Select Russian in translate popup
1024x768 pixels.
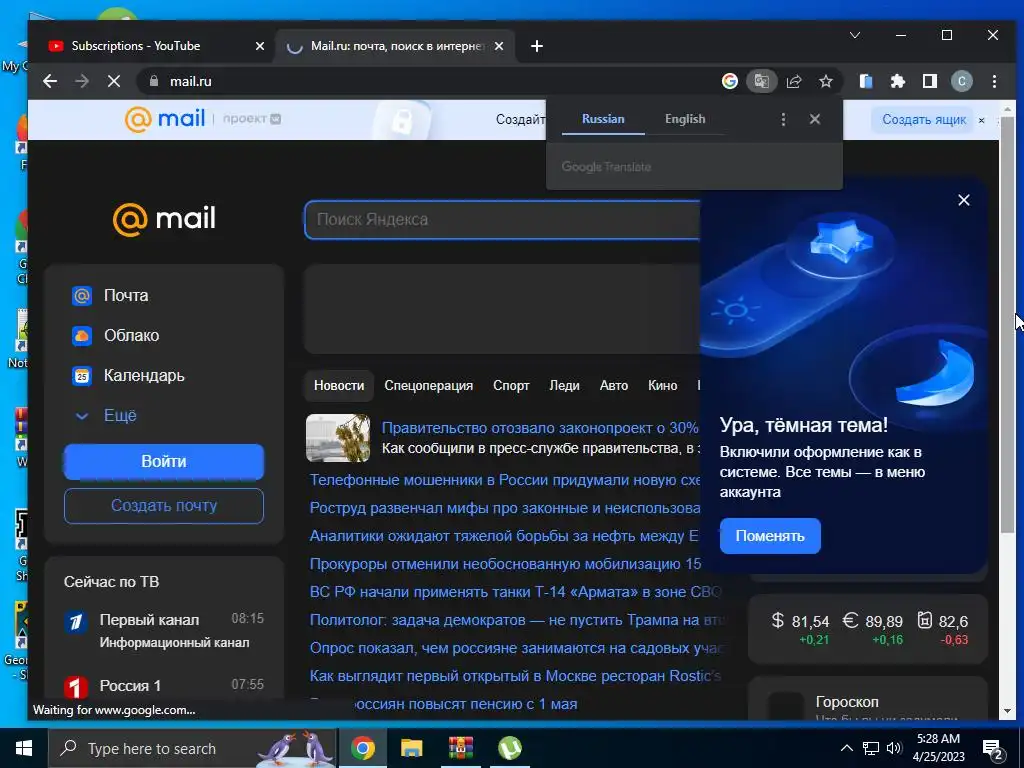tap(603, 119)
